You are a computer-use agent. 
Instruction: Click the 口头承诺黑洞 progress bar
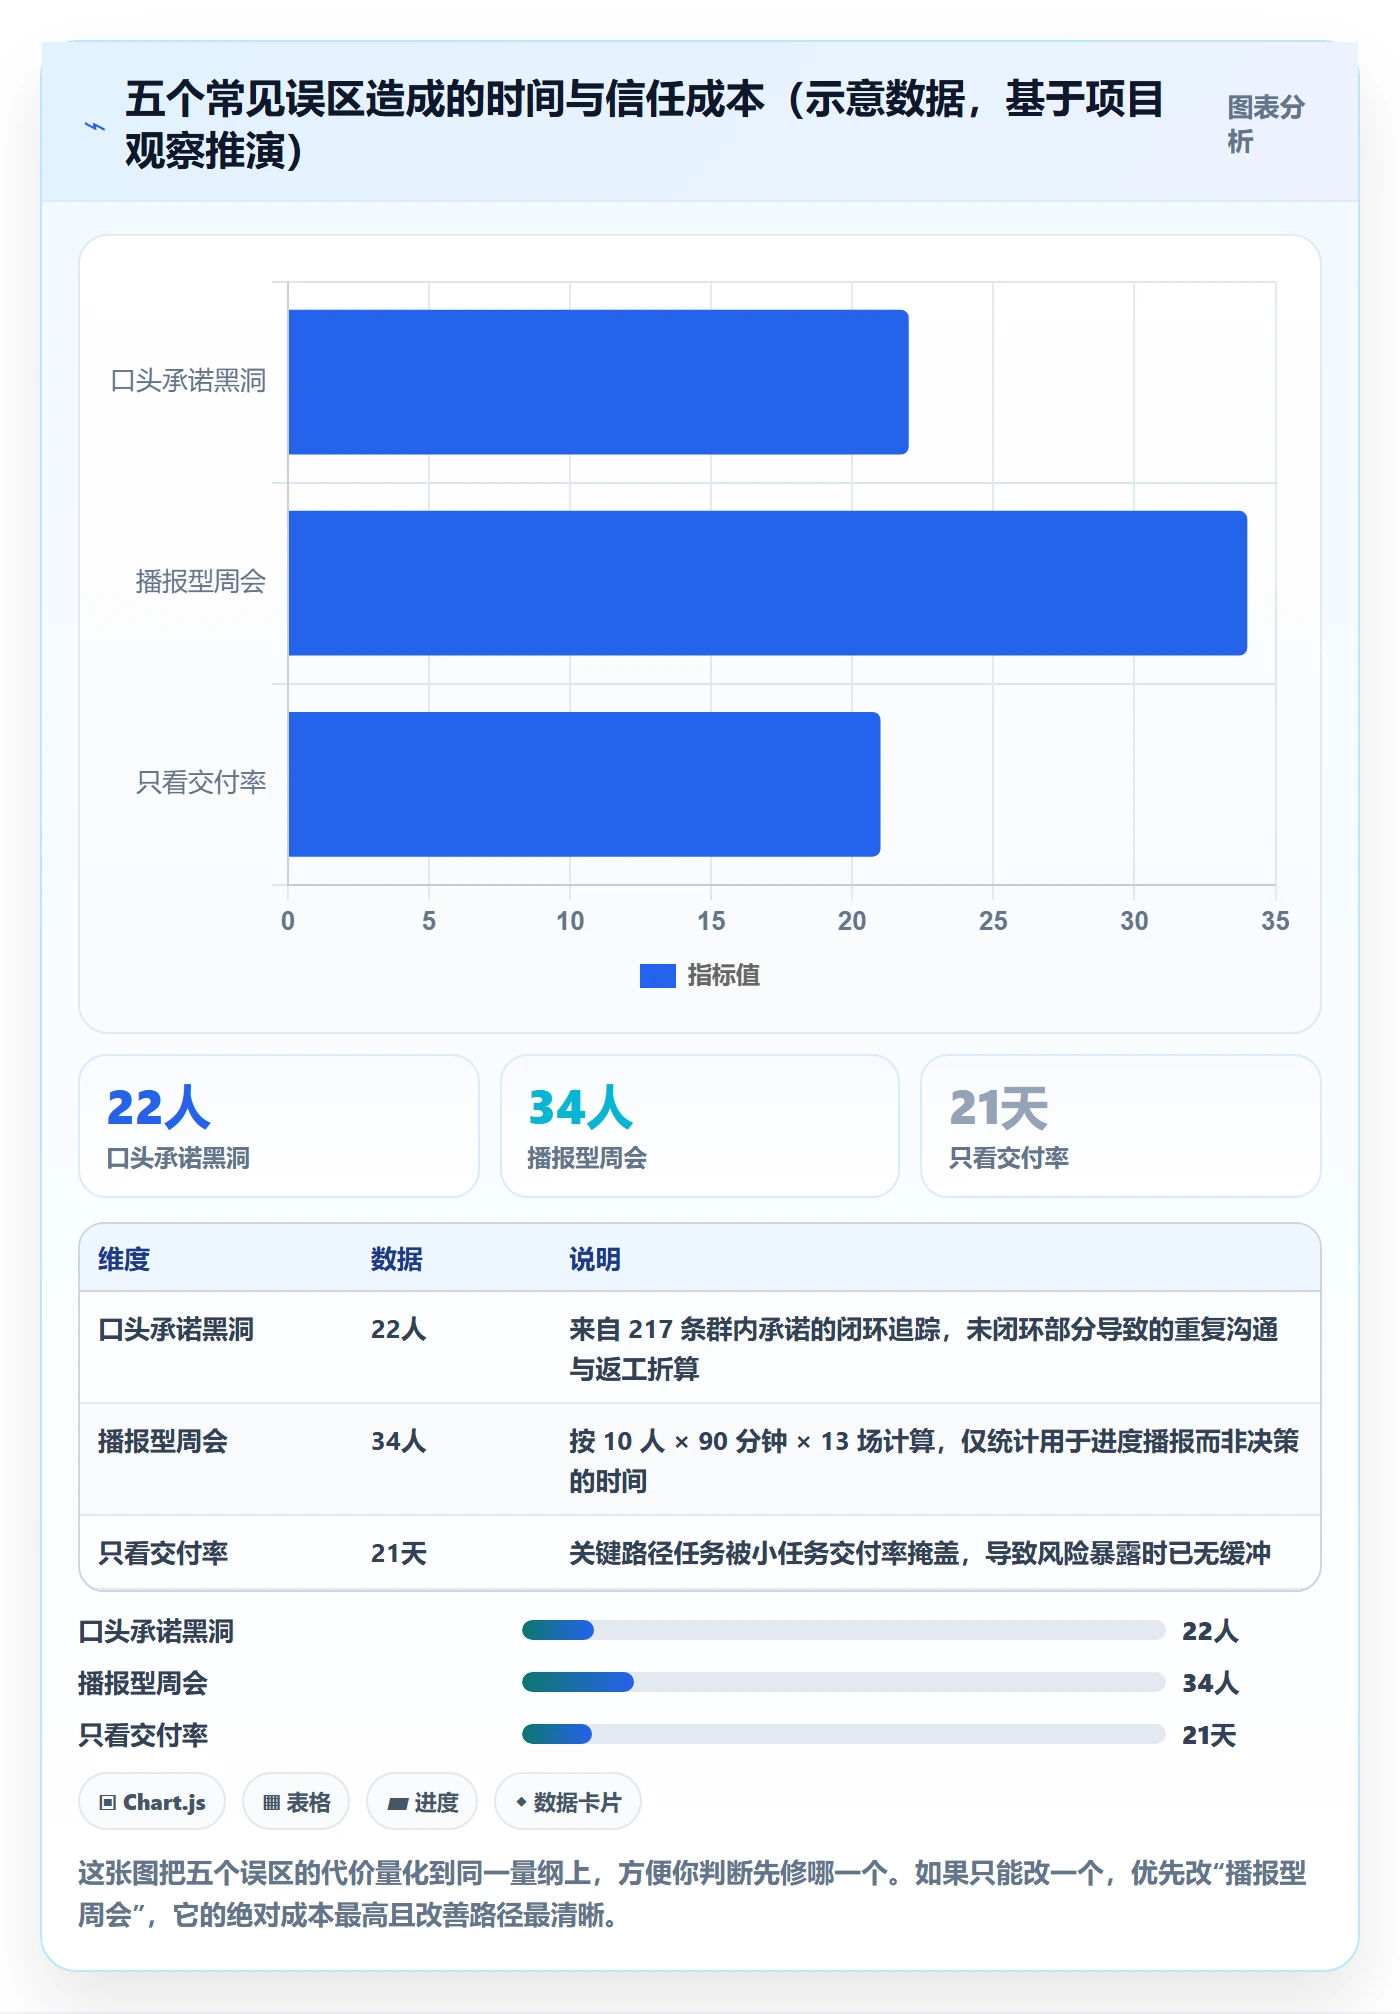coord(844,1631)
